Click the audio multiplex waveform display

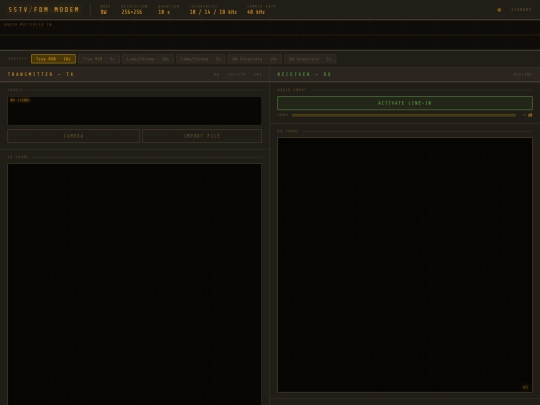tap(270, 35)
